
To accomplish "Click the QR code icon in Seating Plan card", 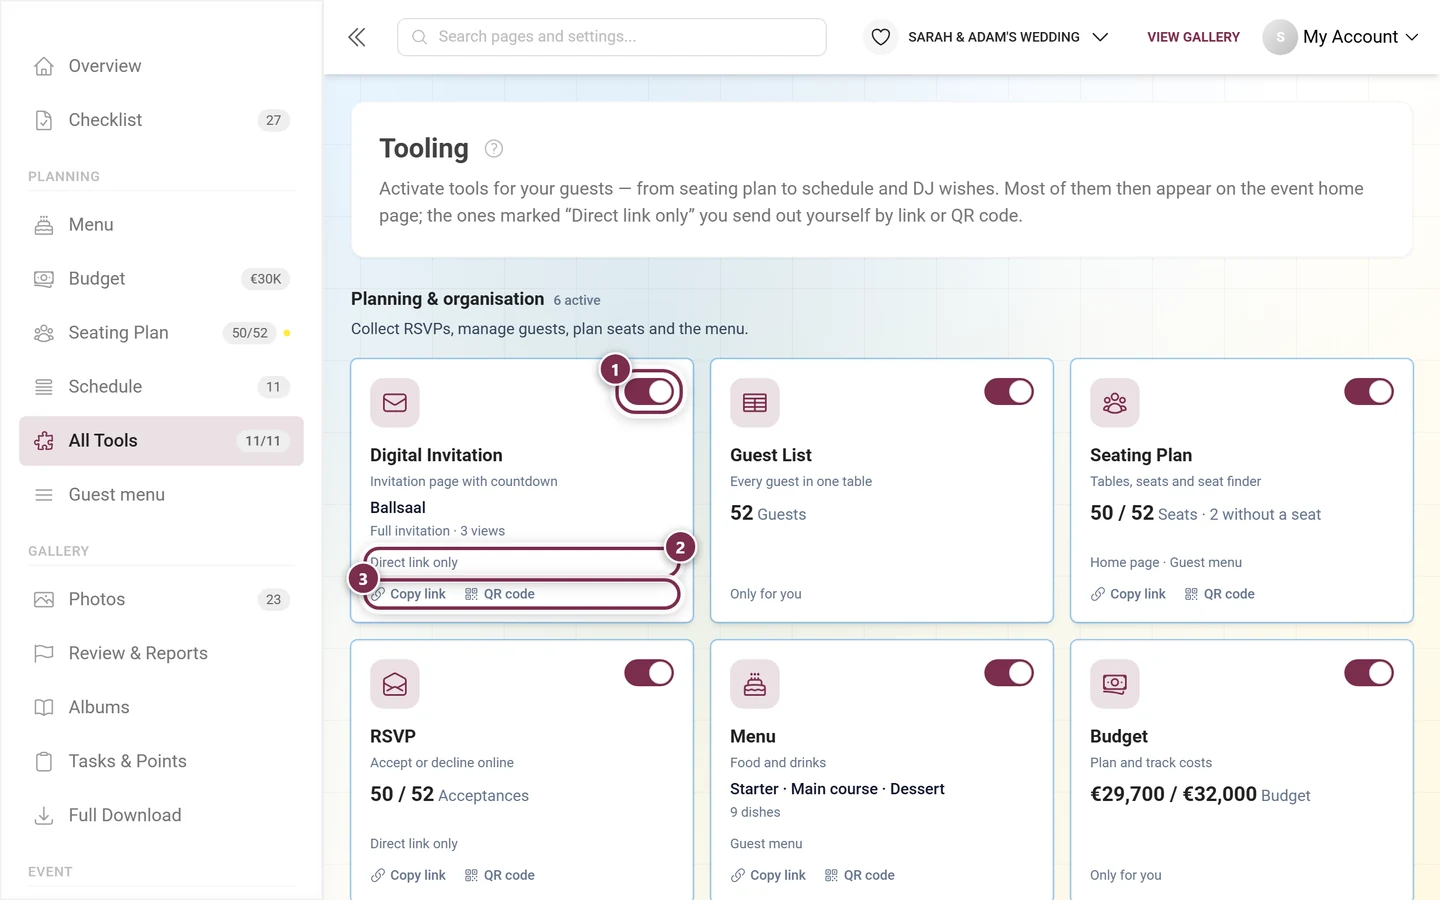I will point(1191,594).
